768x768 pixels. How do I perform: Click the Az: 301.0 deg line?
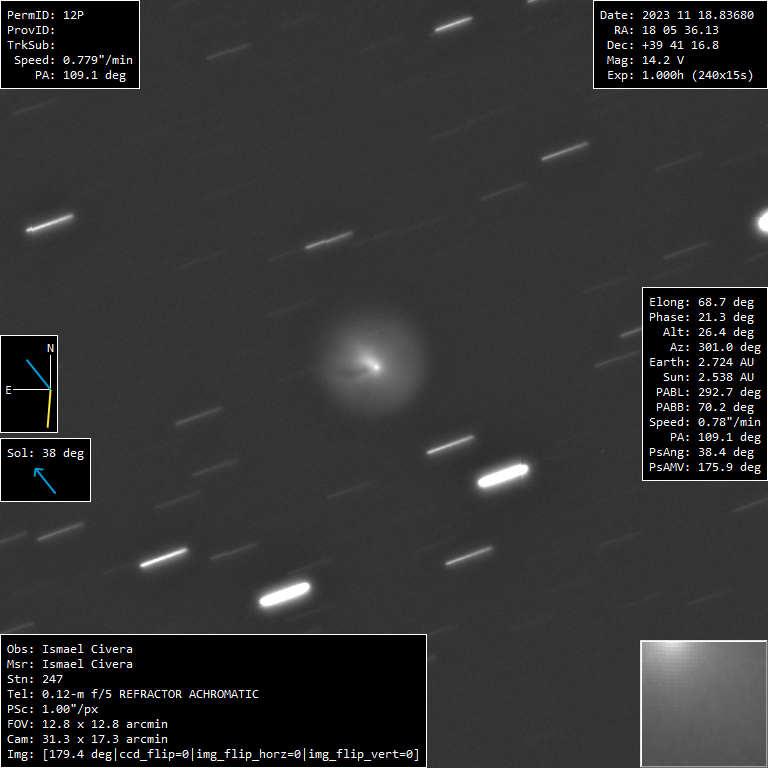tap(715, 347)
